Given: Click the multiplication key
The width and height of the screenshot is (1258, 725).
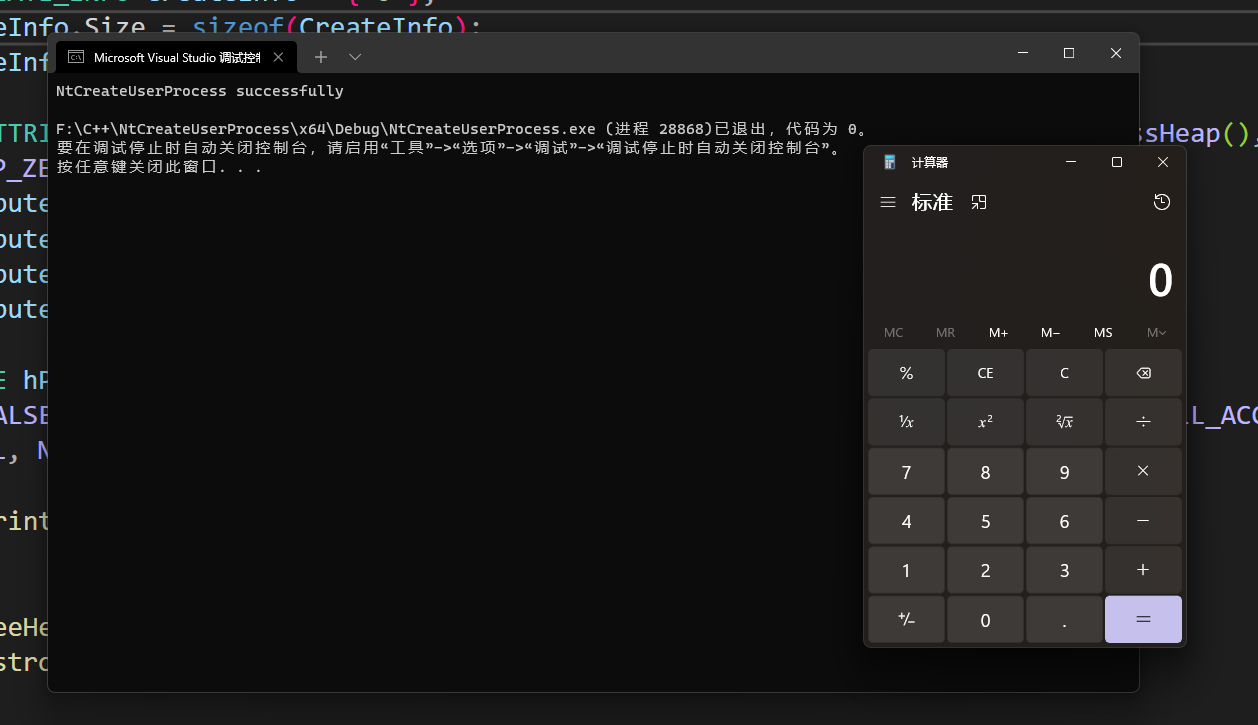Looking at the screenshot, I should (x=1143, y=471).
